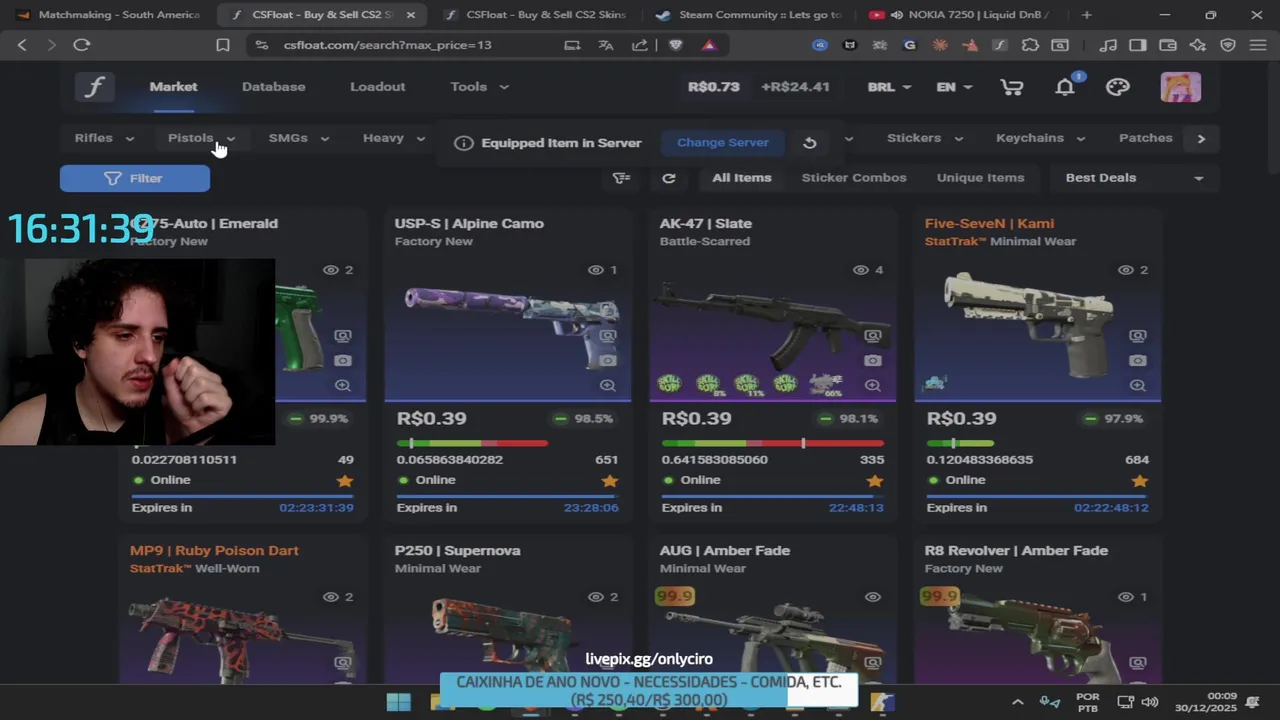Toggle favorite star on USP-S Alpine Camo
Image resolution: width=1280 pixels, height=720 pixels.
pyautogui.click(x=610, y=481)
